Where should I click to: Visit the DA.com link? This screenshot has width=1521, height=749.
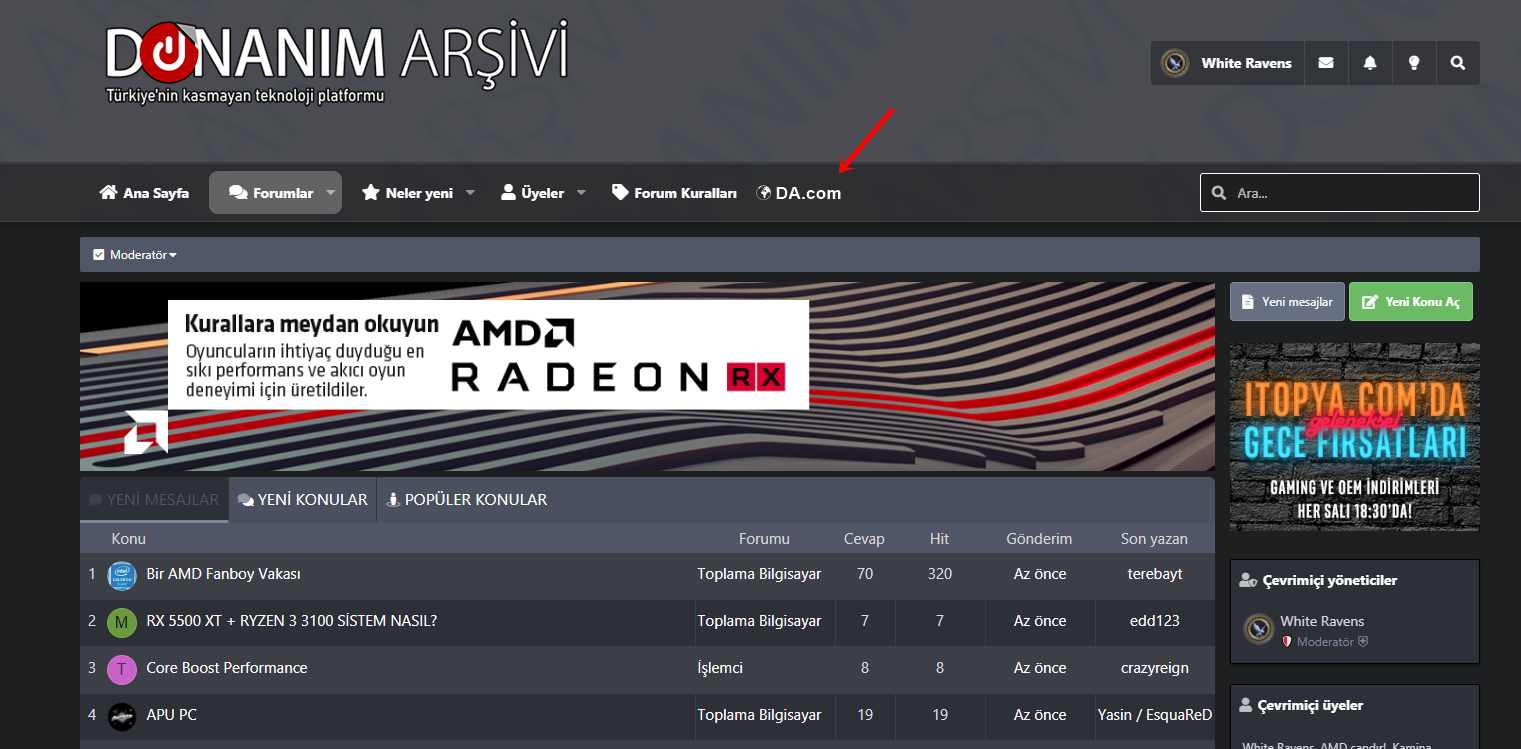click(x=799, y=193)
